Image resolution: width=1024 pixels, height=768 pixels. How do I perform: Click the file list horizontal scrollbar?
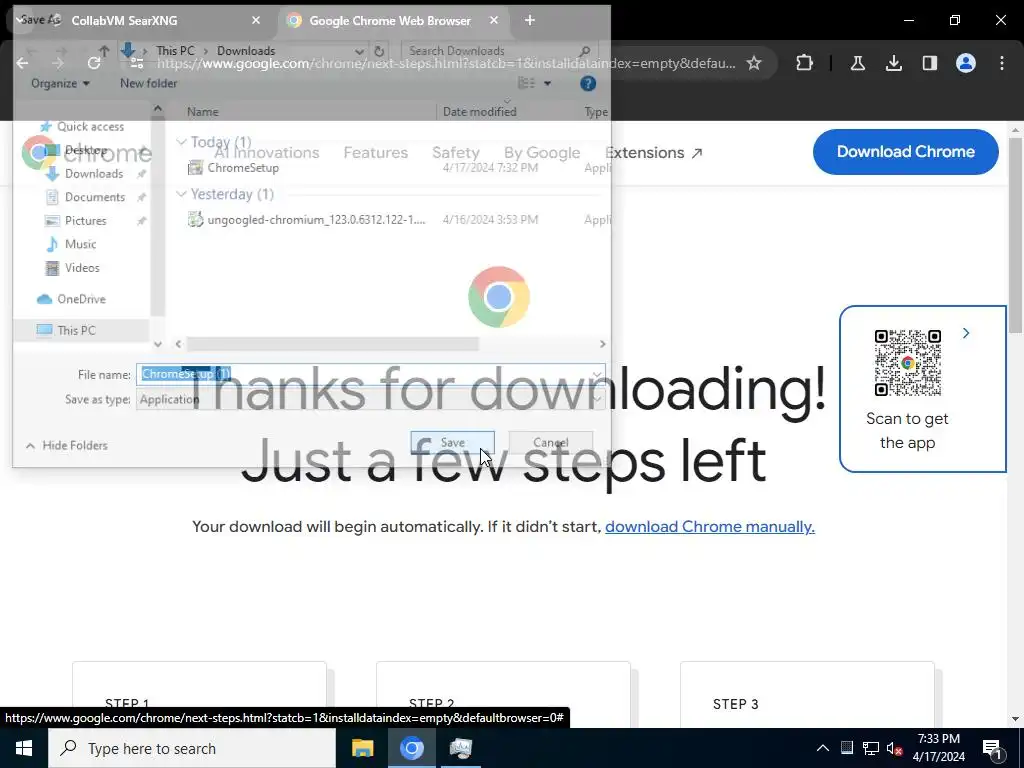[x=332, y=344]
